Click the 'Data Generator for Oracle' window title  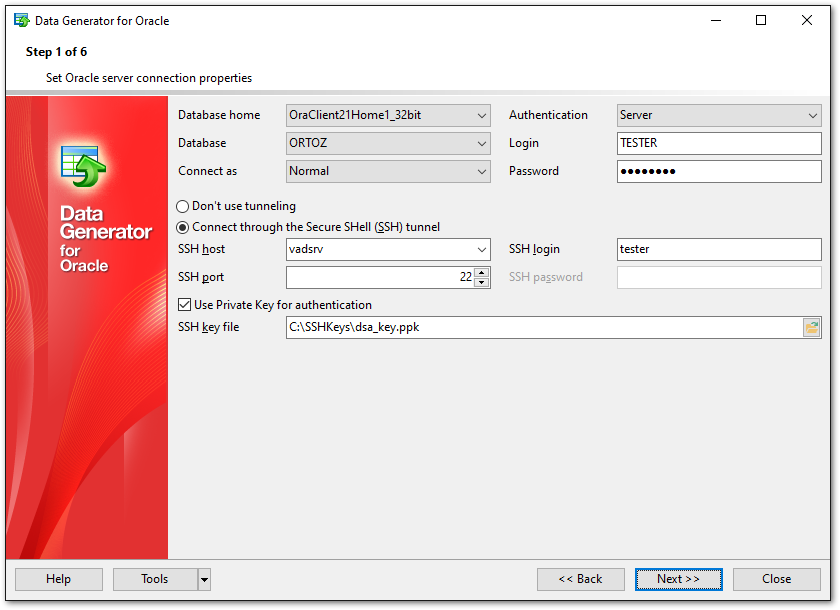tap(102, 21)
